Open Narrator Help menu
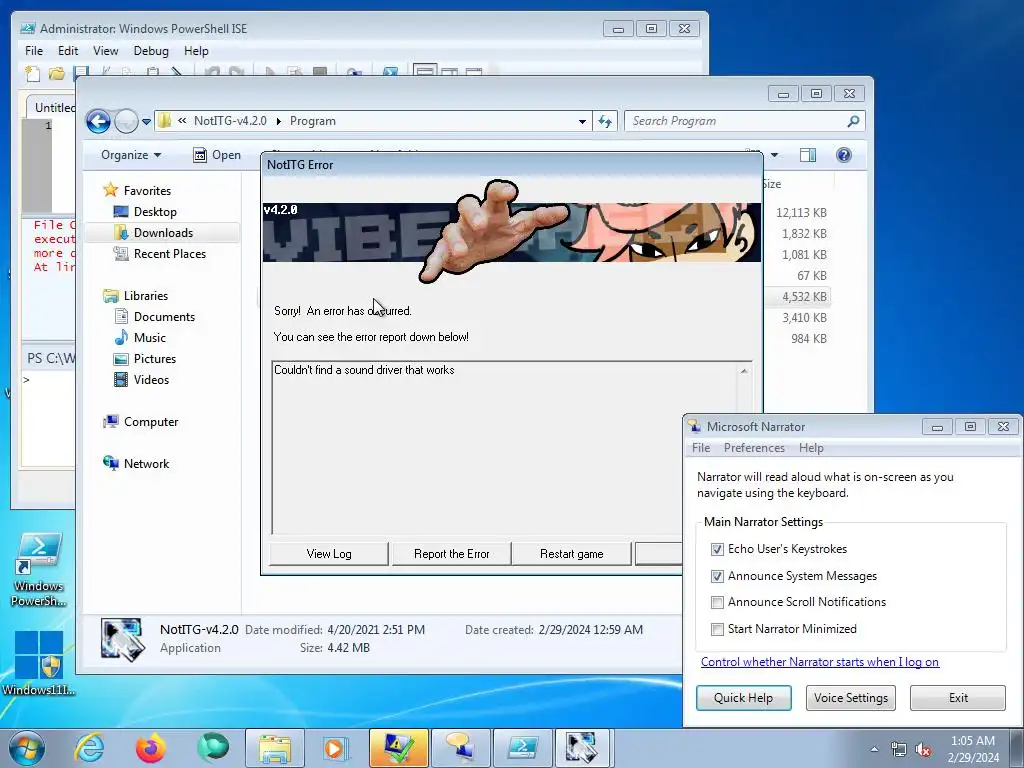The image size is (1024, 768). click(811, 448)
